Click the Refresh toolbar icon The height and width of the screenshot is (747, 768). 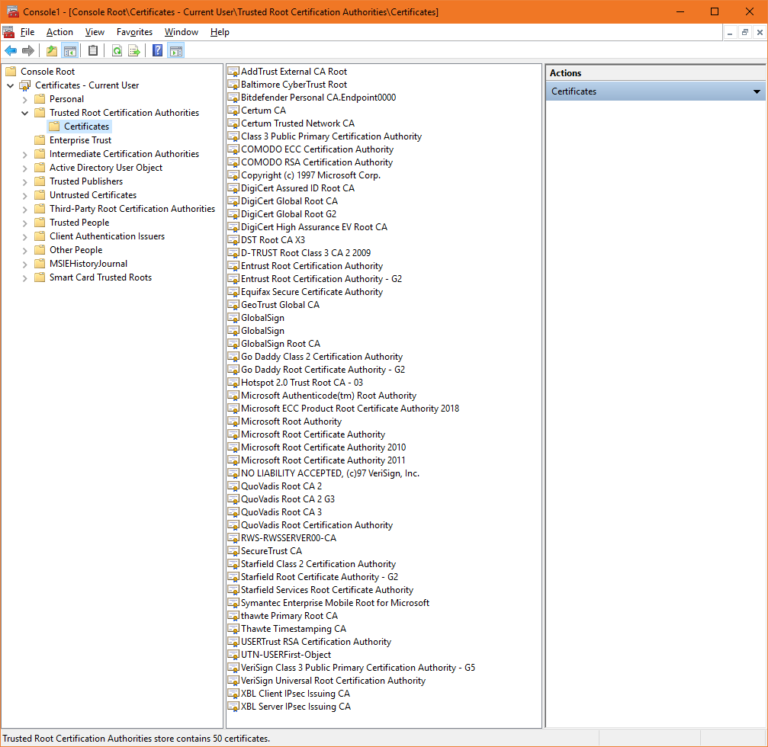point(117,50)
